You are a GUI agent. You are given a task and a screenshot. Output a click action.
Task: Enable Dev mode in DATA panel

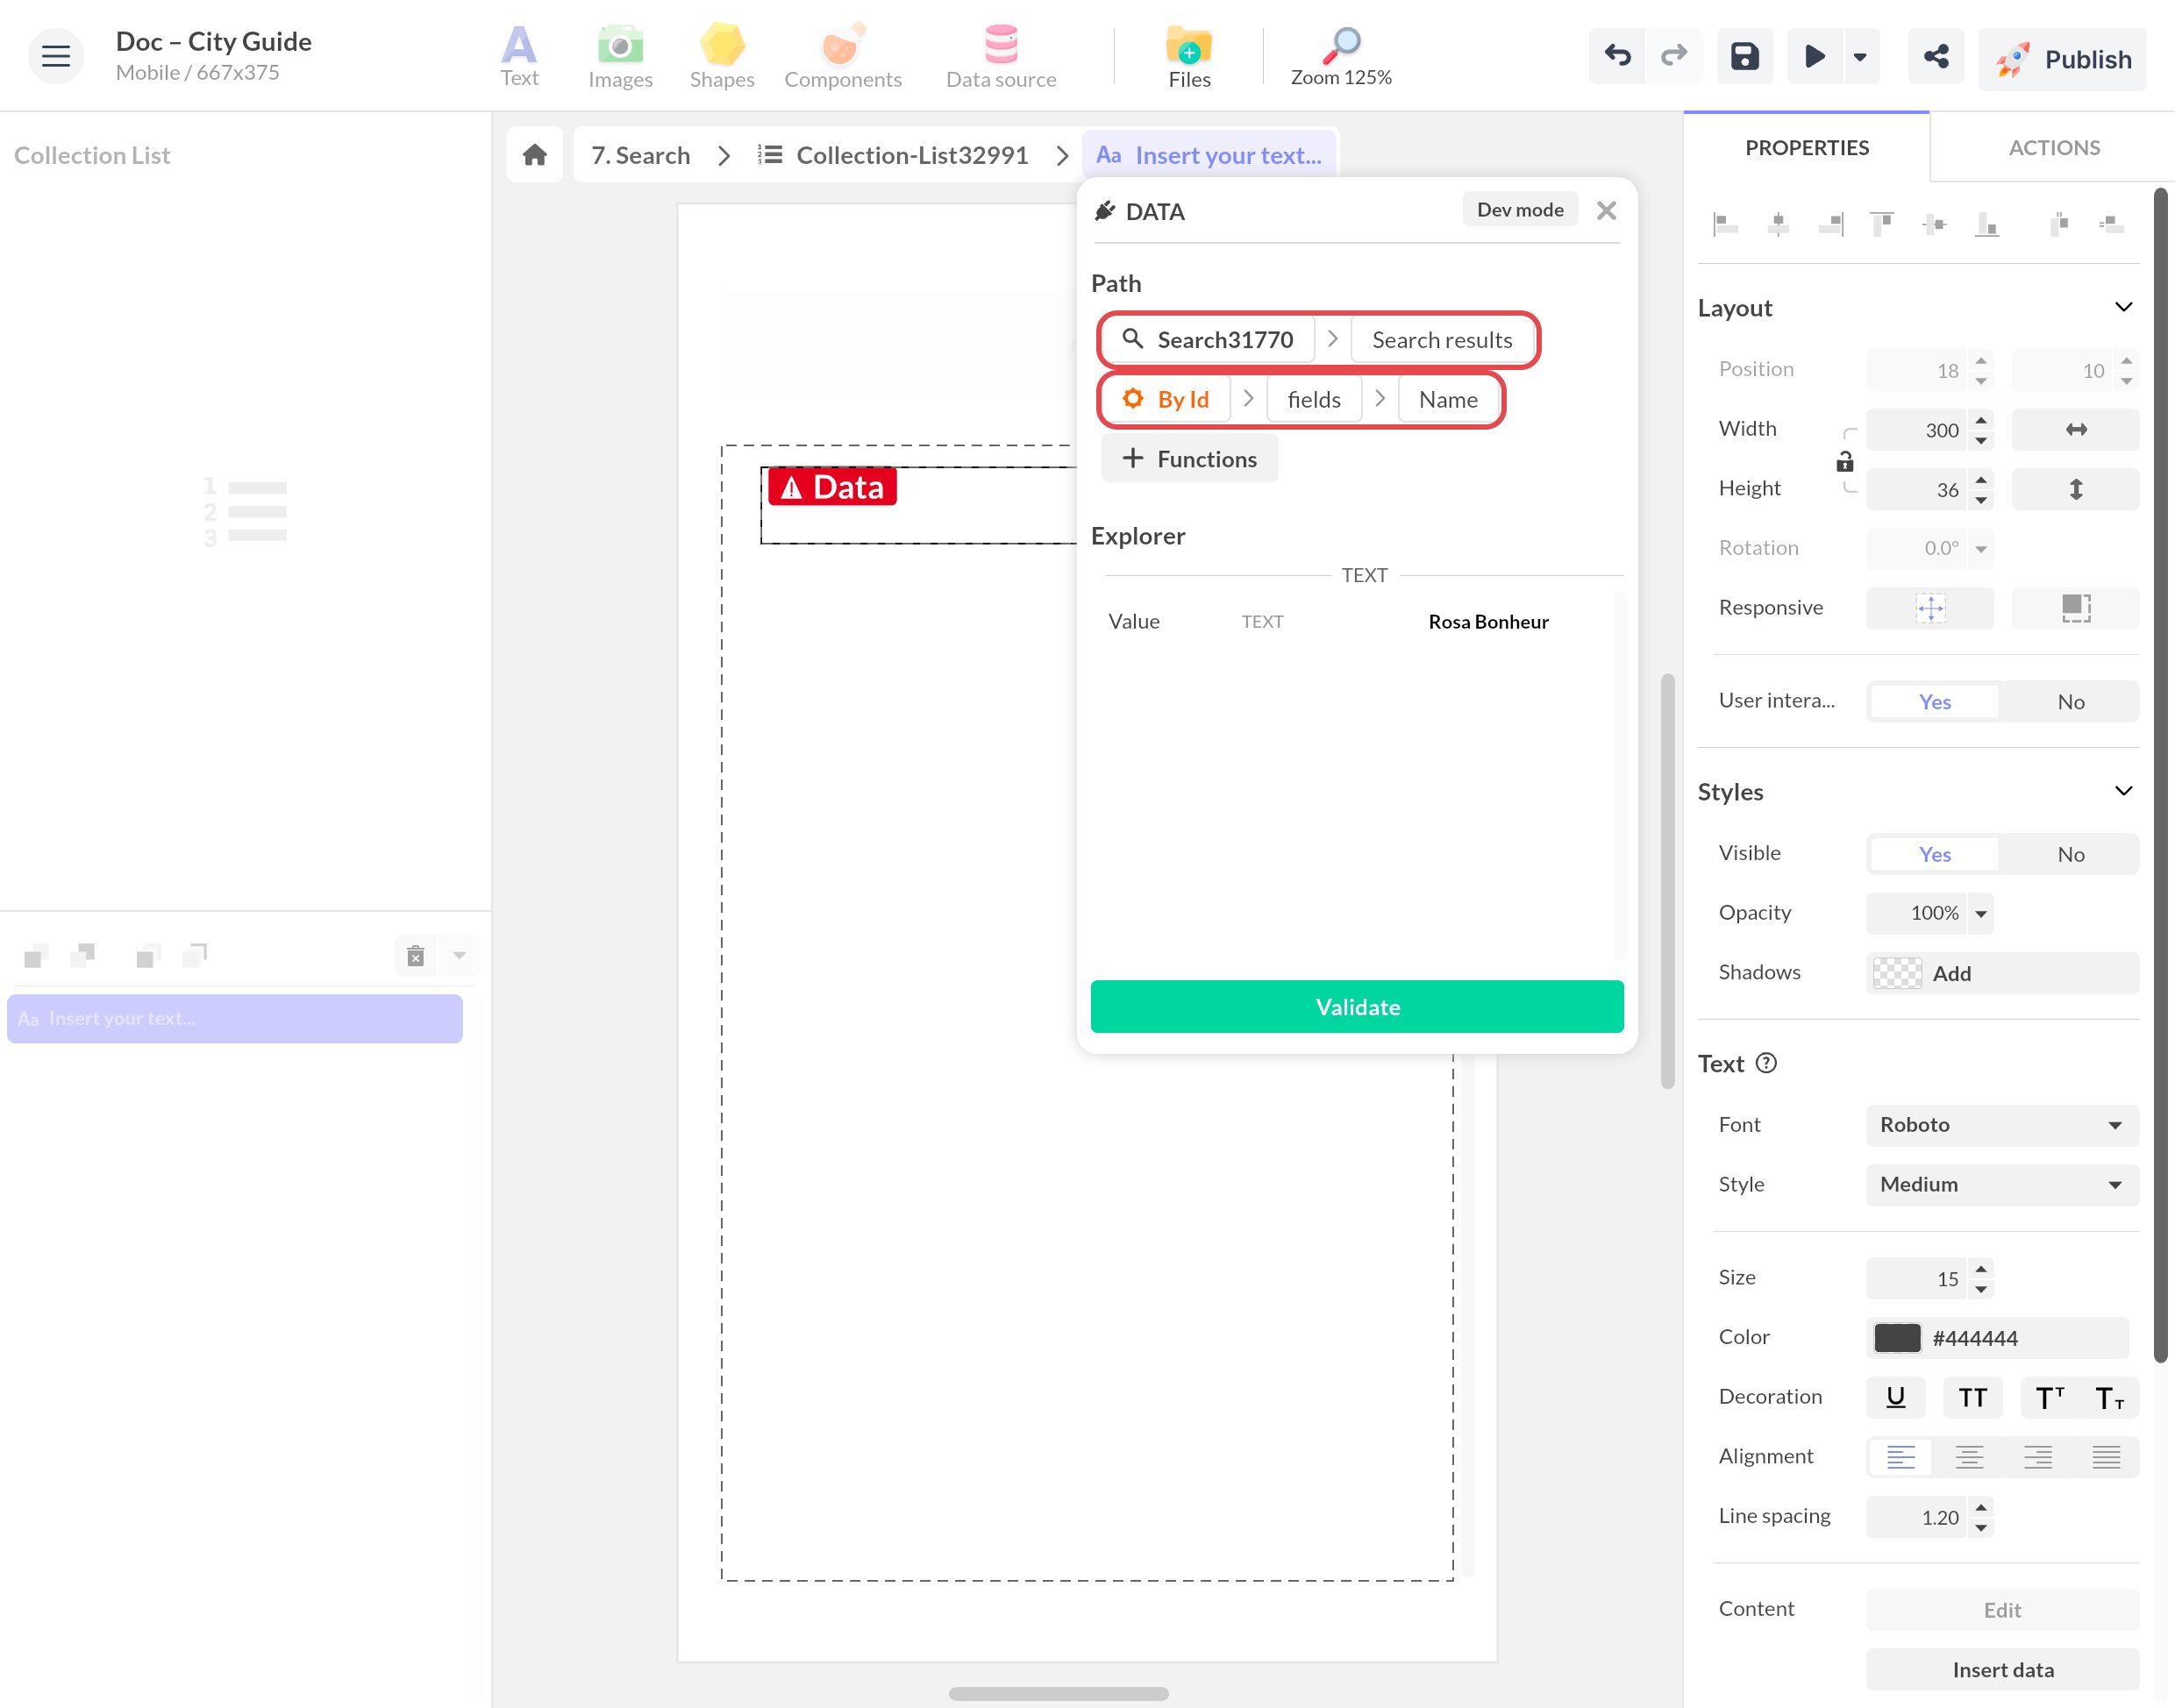(x=1520, y=210)
